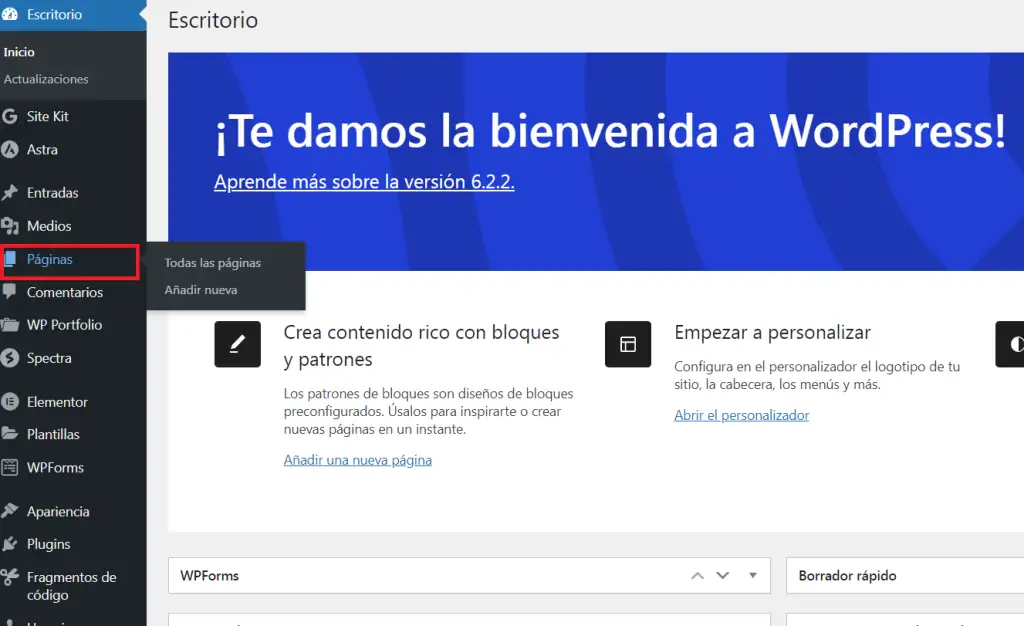Click the WPForms form icon

9,467
